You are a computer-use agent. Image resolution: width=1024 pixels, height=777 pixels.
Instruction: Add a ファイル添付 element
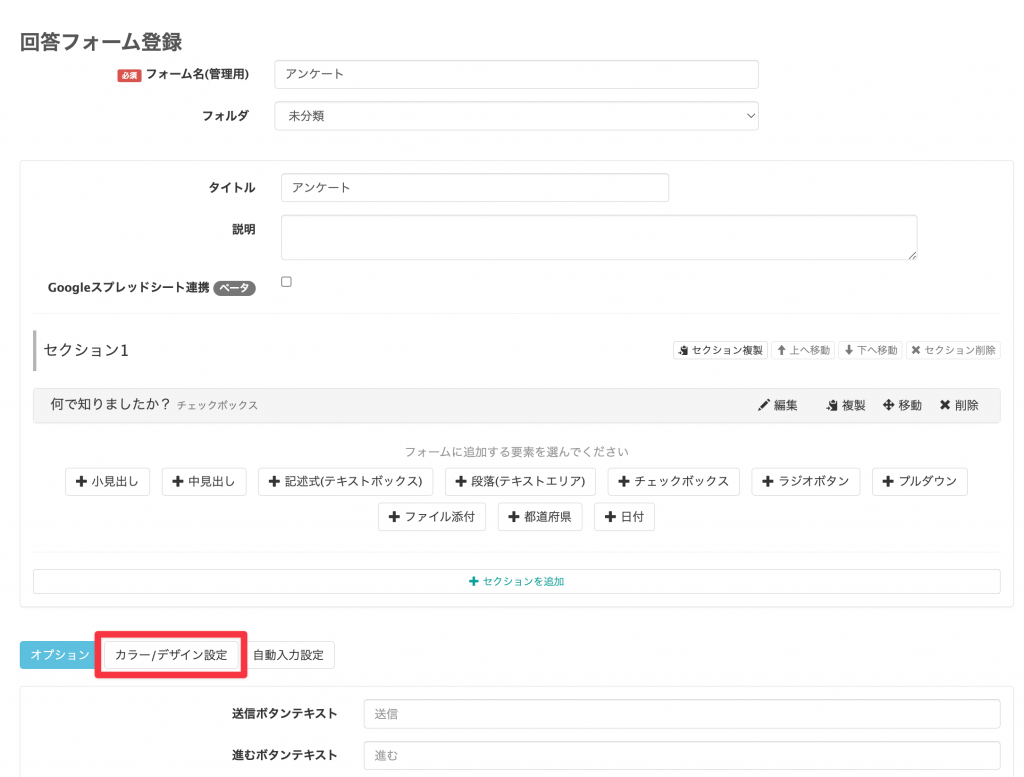coord(432,516)
